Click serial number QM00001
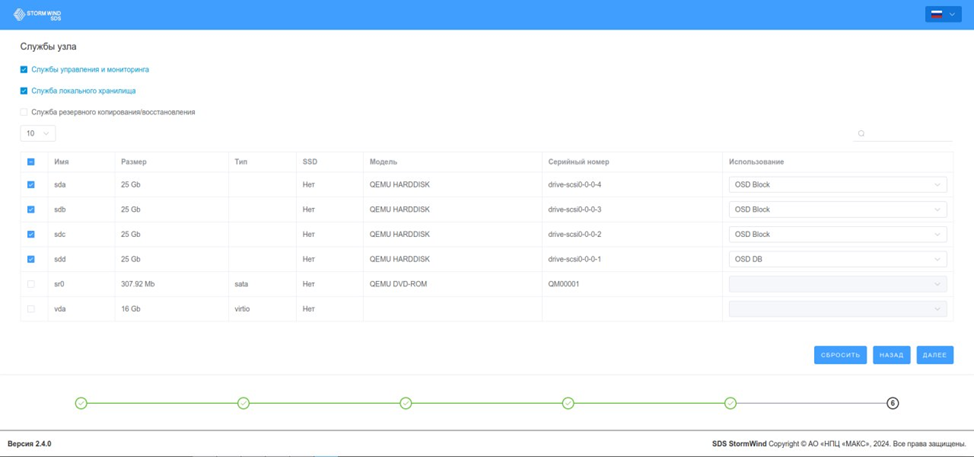The height and width of the screenshot is (457, 974). click(x=564, y=284)
